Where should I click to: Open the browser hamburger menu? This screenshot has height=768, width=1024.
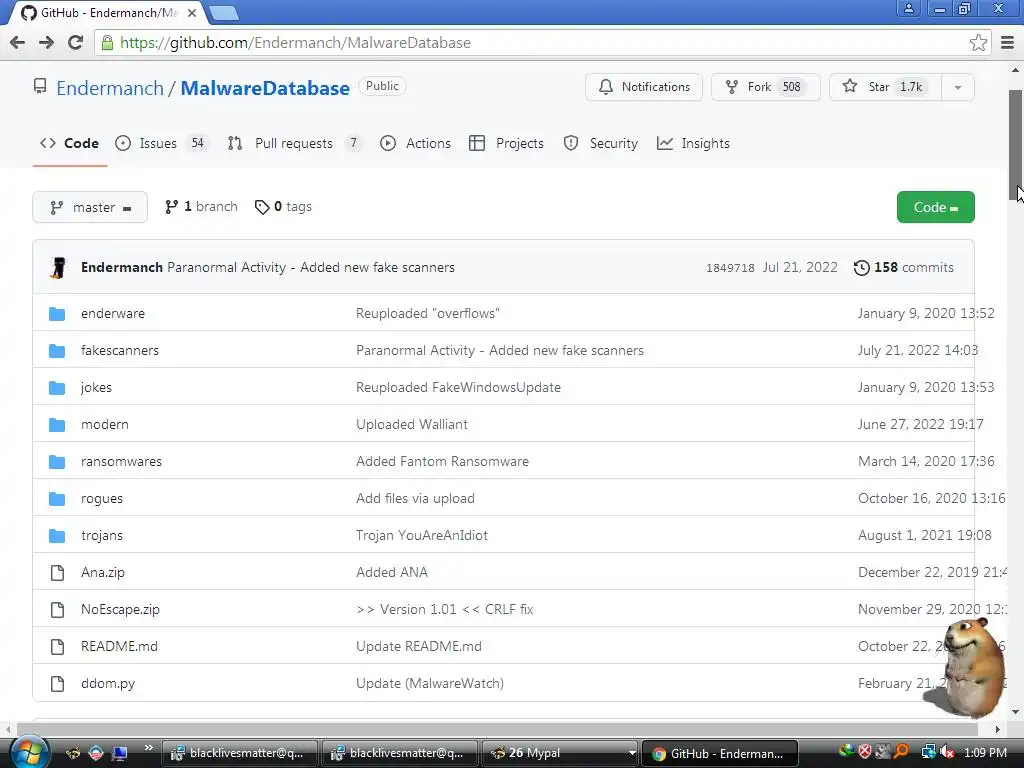click(x=1008, y=42)
